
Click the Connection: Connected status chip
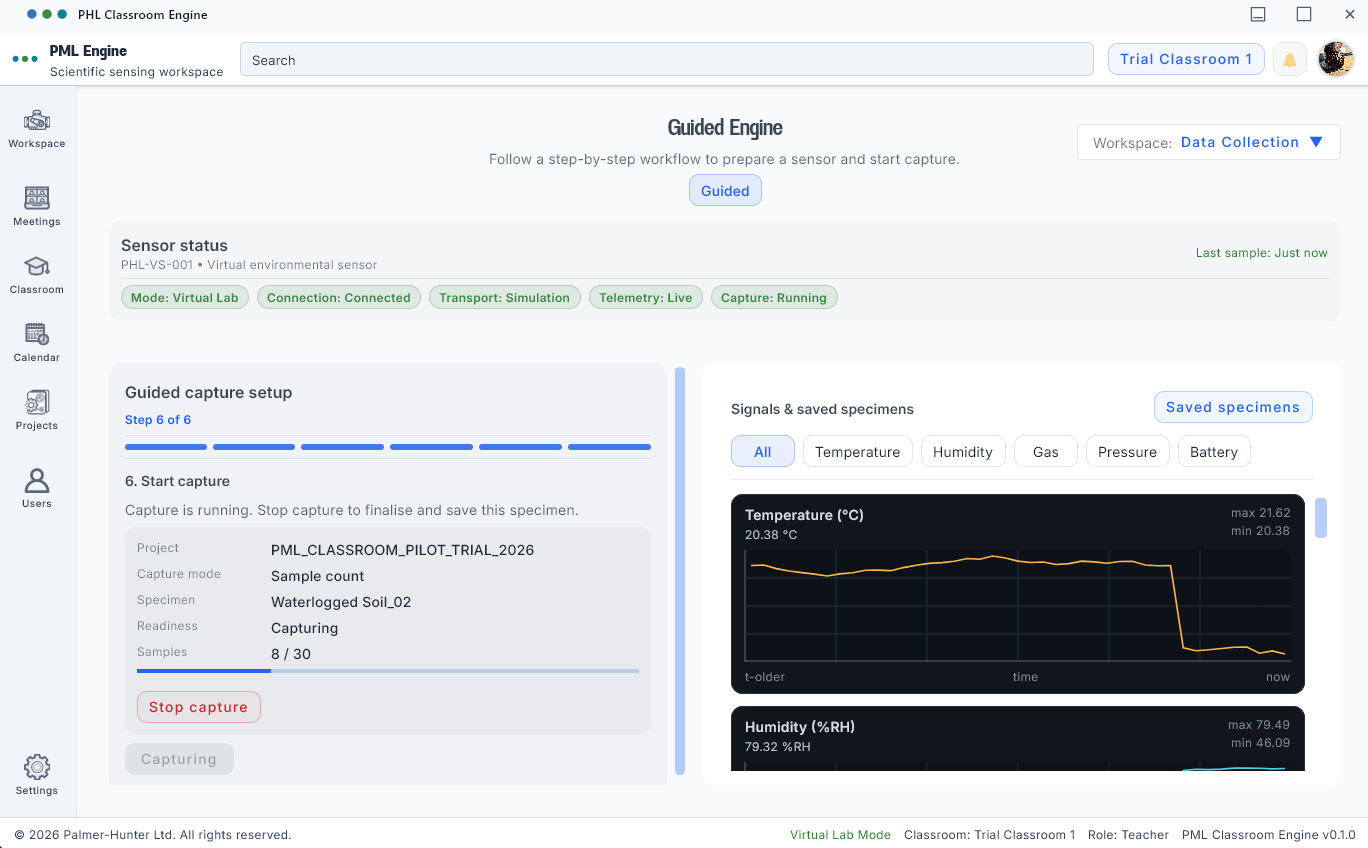coord(339,297)
